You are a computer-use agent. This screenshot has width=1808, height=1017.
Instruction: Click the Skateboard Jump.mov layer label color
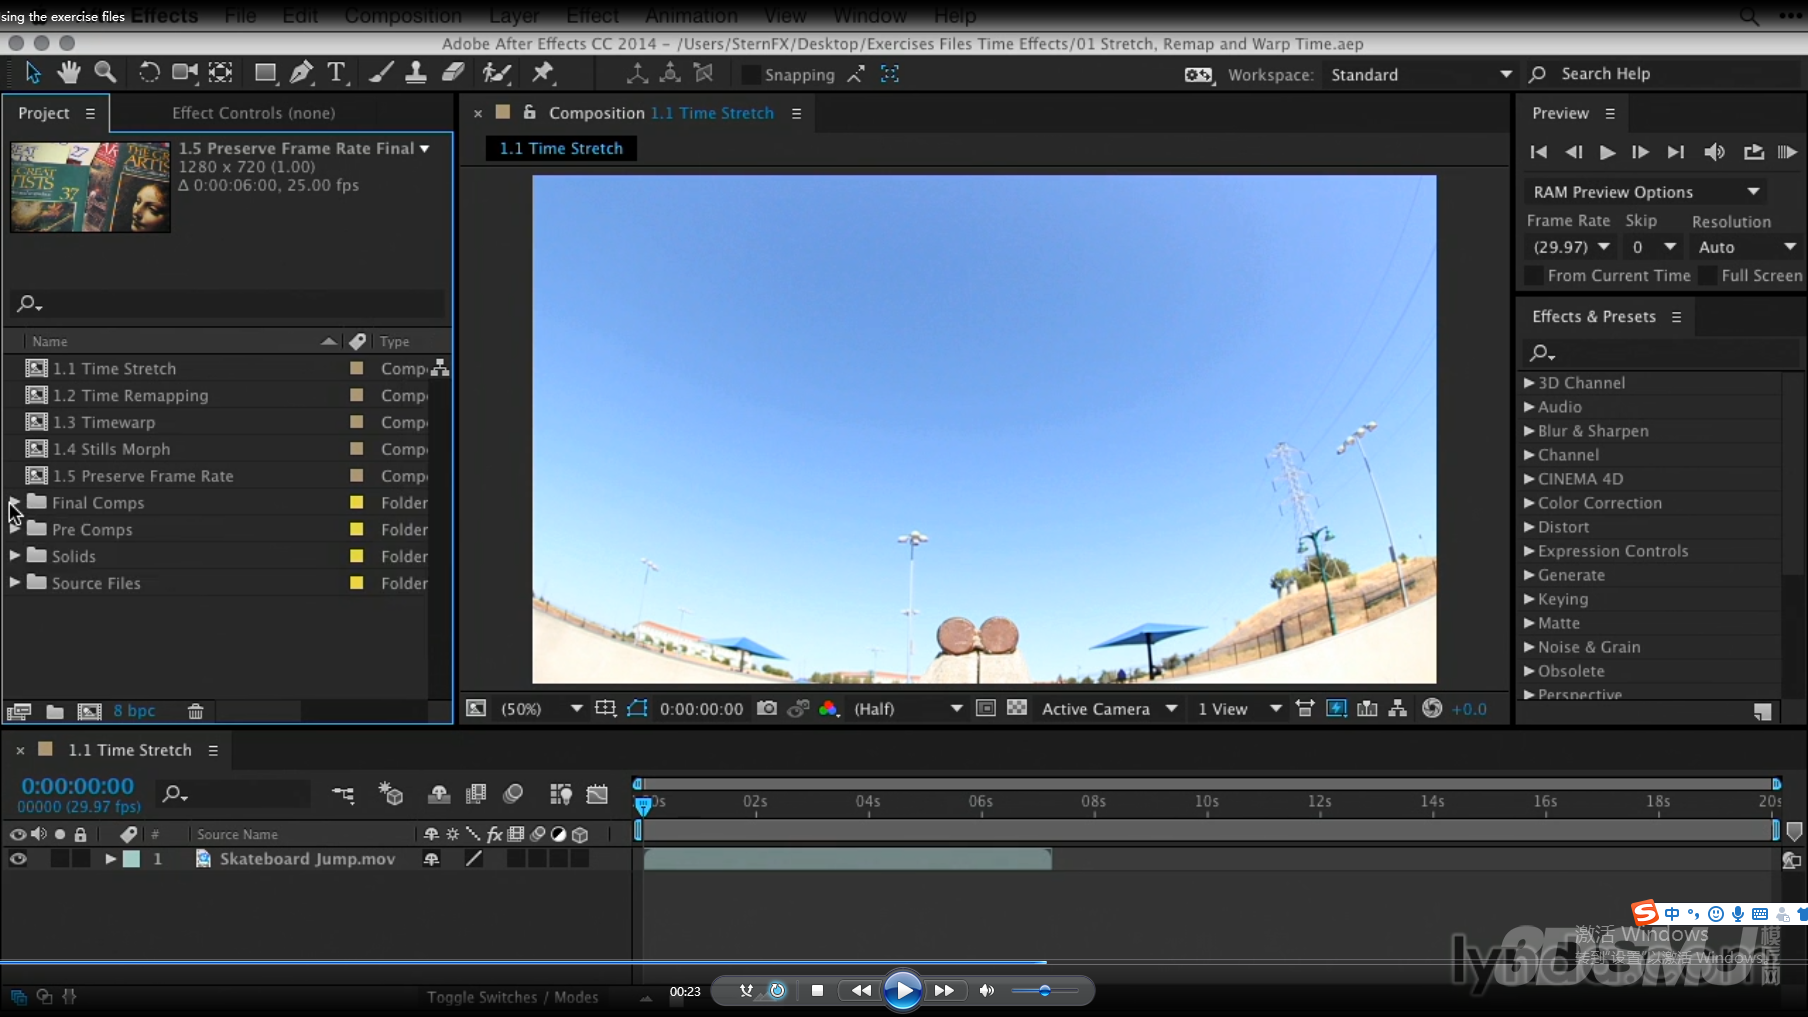131,859
